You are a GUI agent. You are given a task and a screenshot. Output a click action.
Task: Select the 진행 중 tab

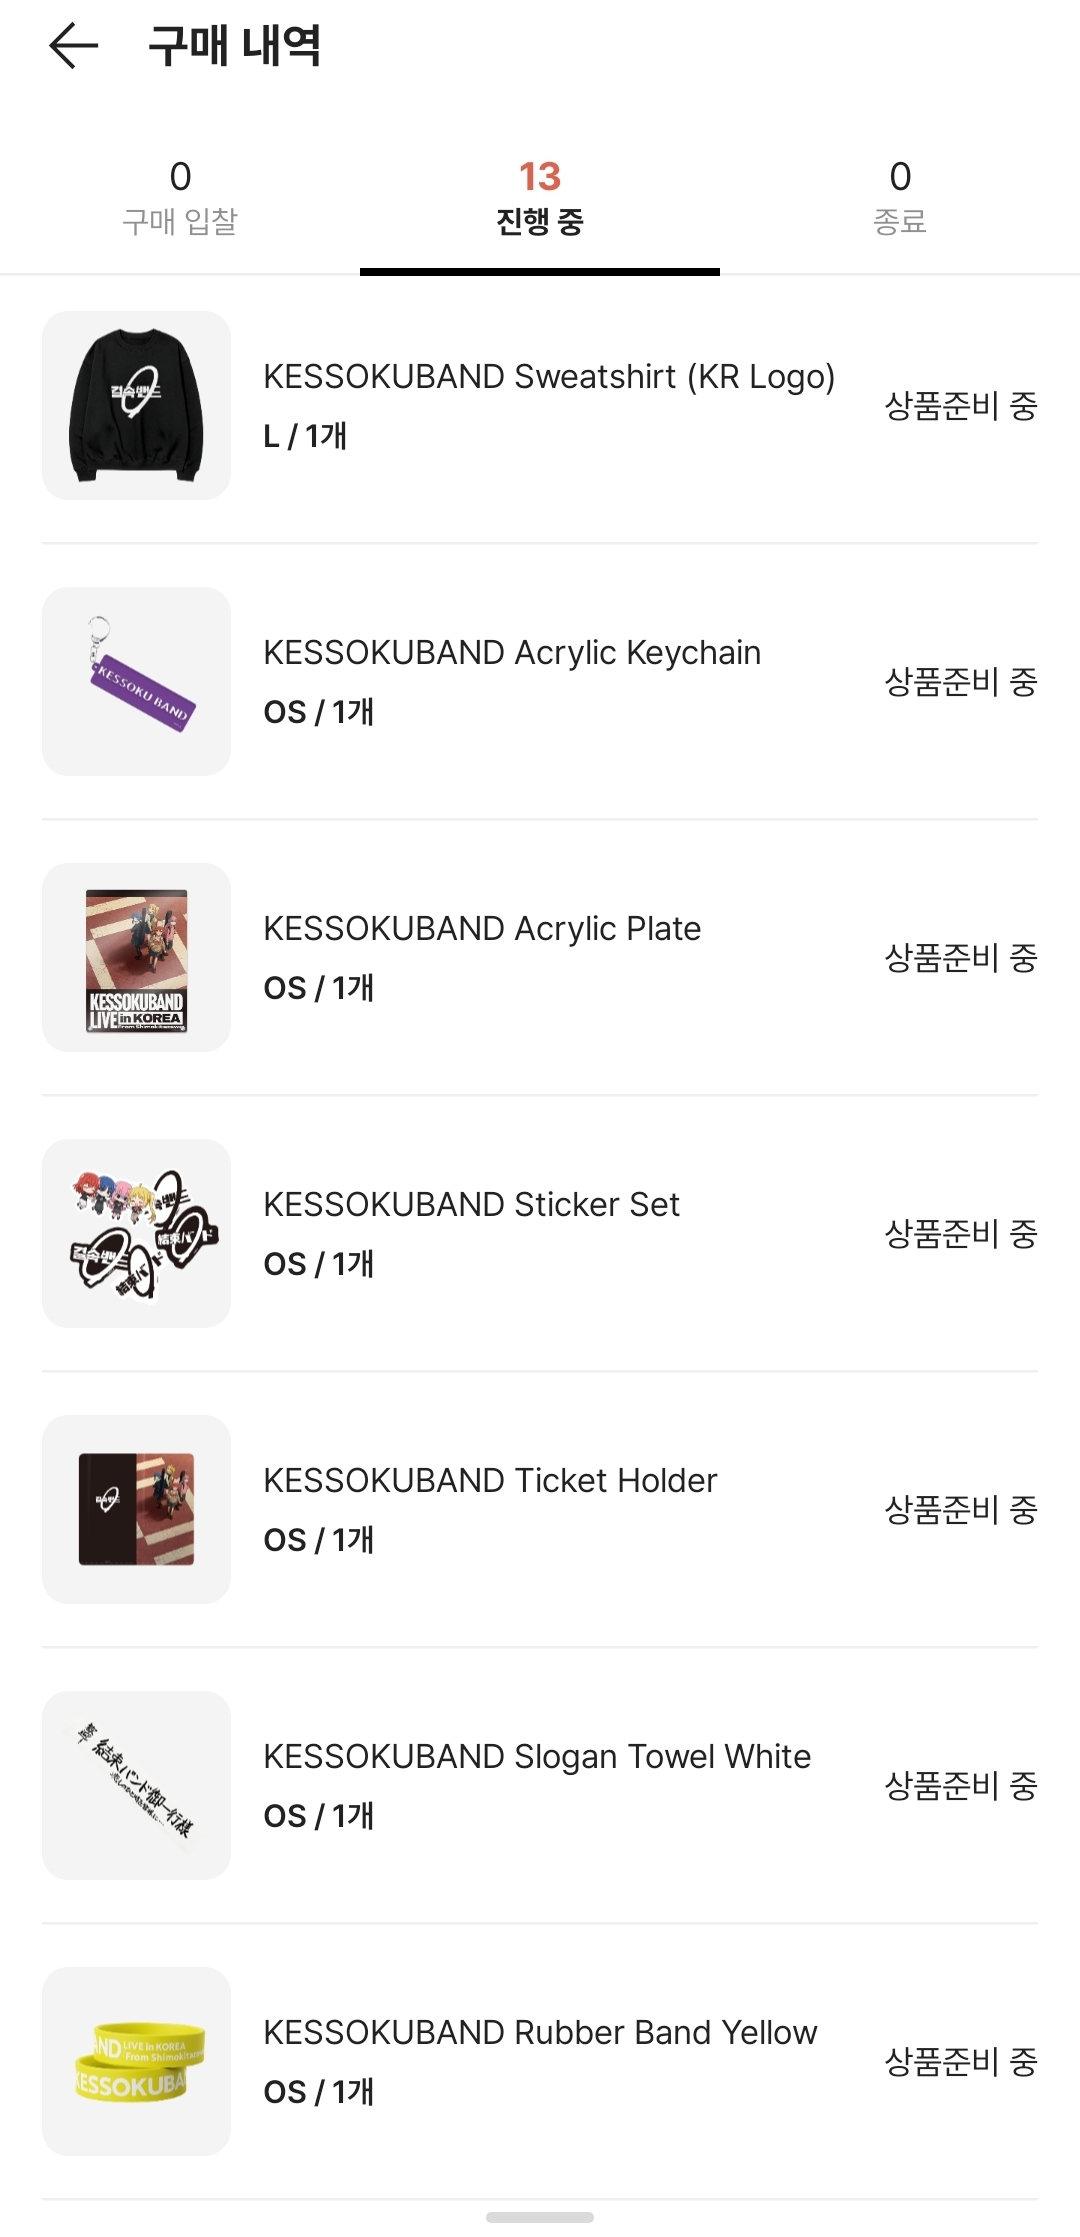tap(540, 198)
